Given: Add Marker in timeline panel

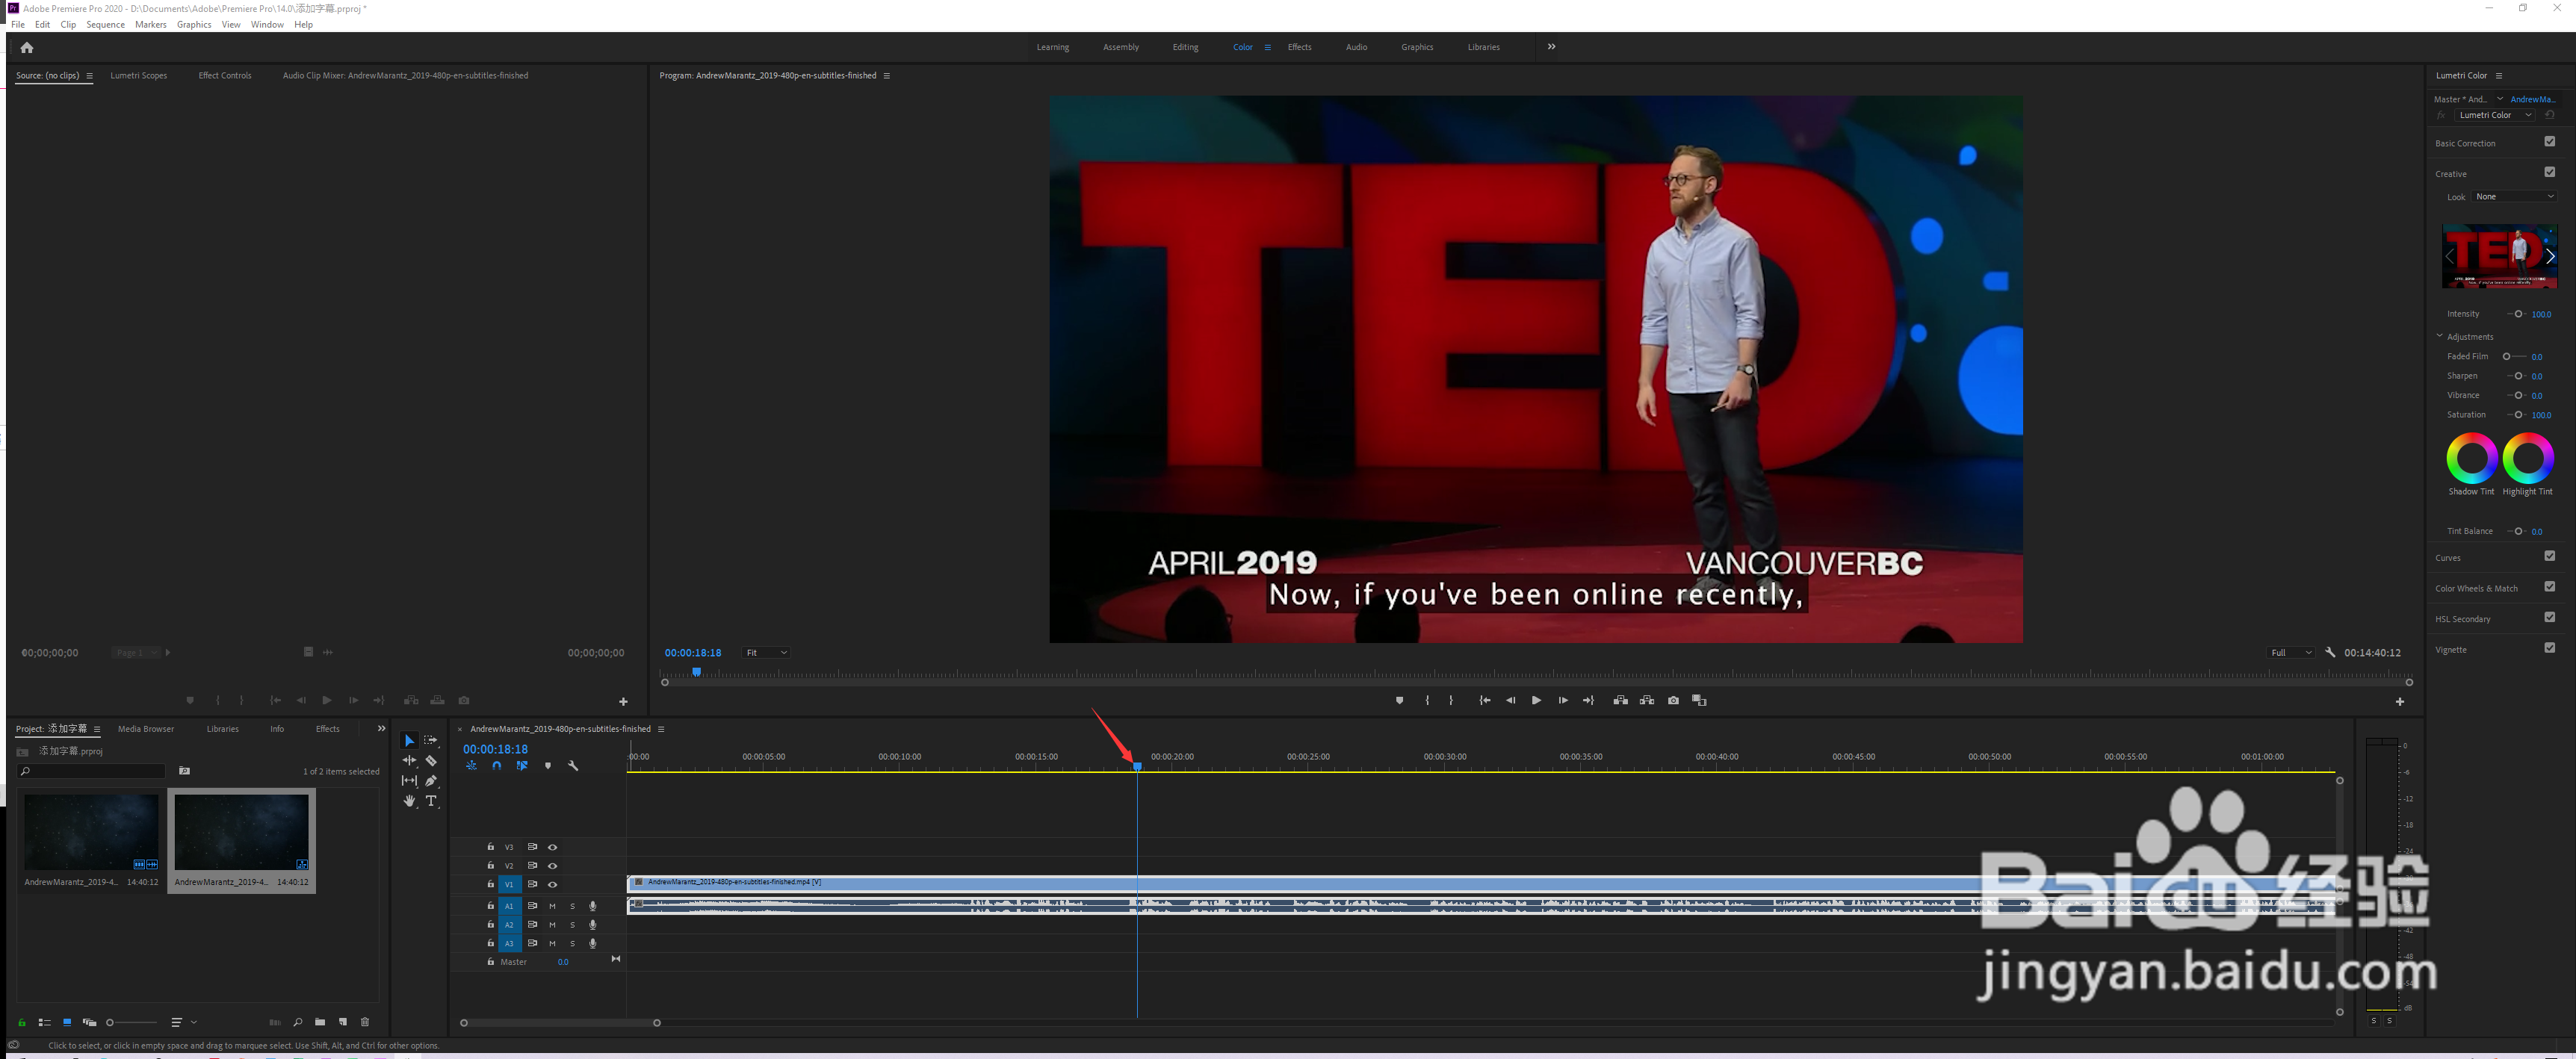Looking at the screenshot, I should (548, 766).
